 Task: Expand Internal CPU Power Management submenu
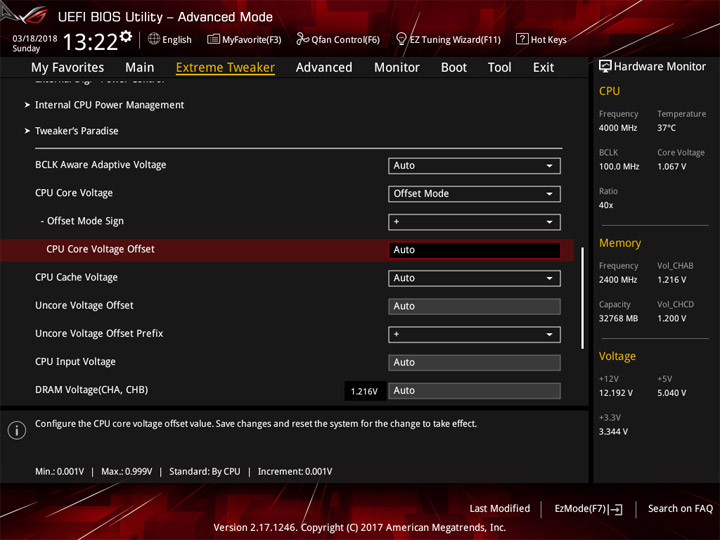[x=109, y=105]
